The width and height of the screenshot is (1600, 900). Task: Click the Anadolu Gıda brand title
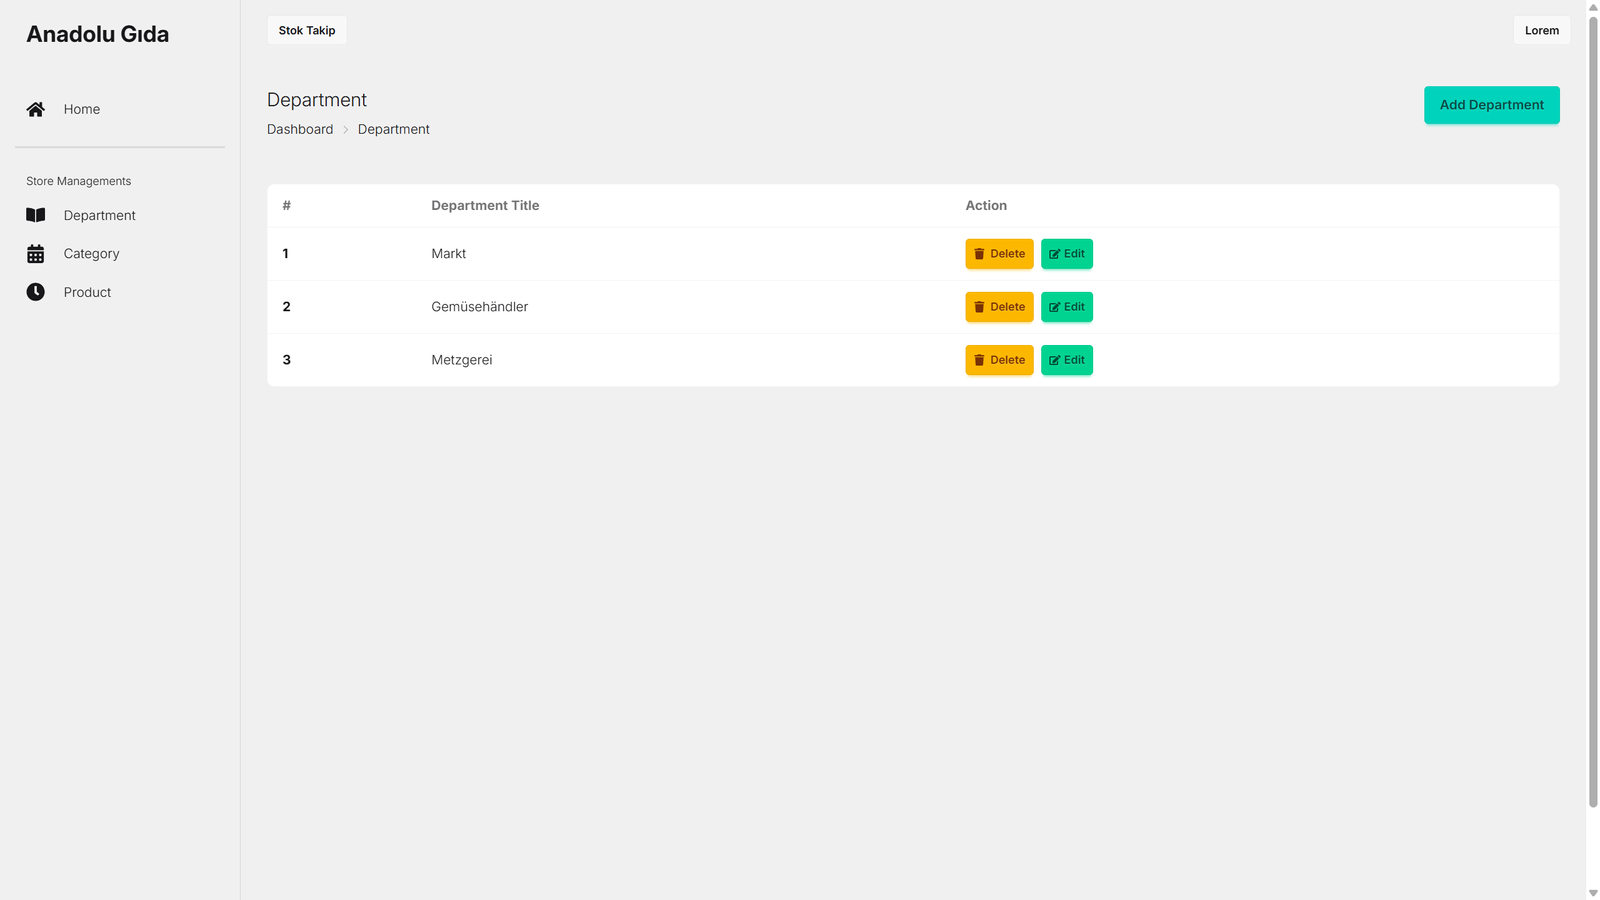tap(98, 34)
